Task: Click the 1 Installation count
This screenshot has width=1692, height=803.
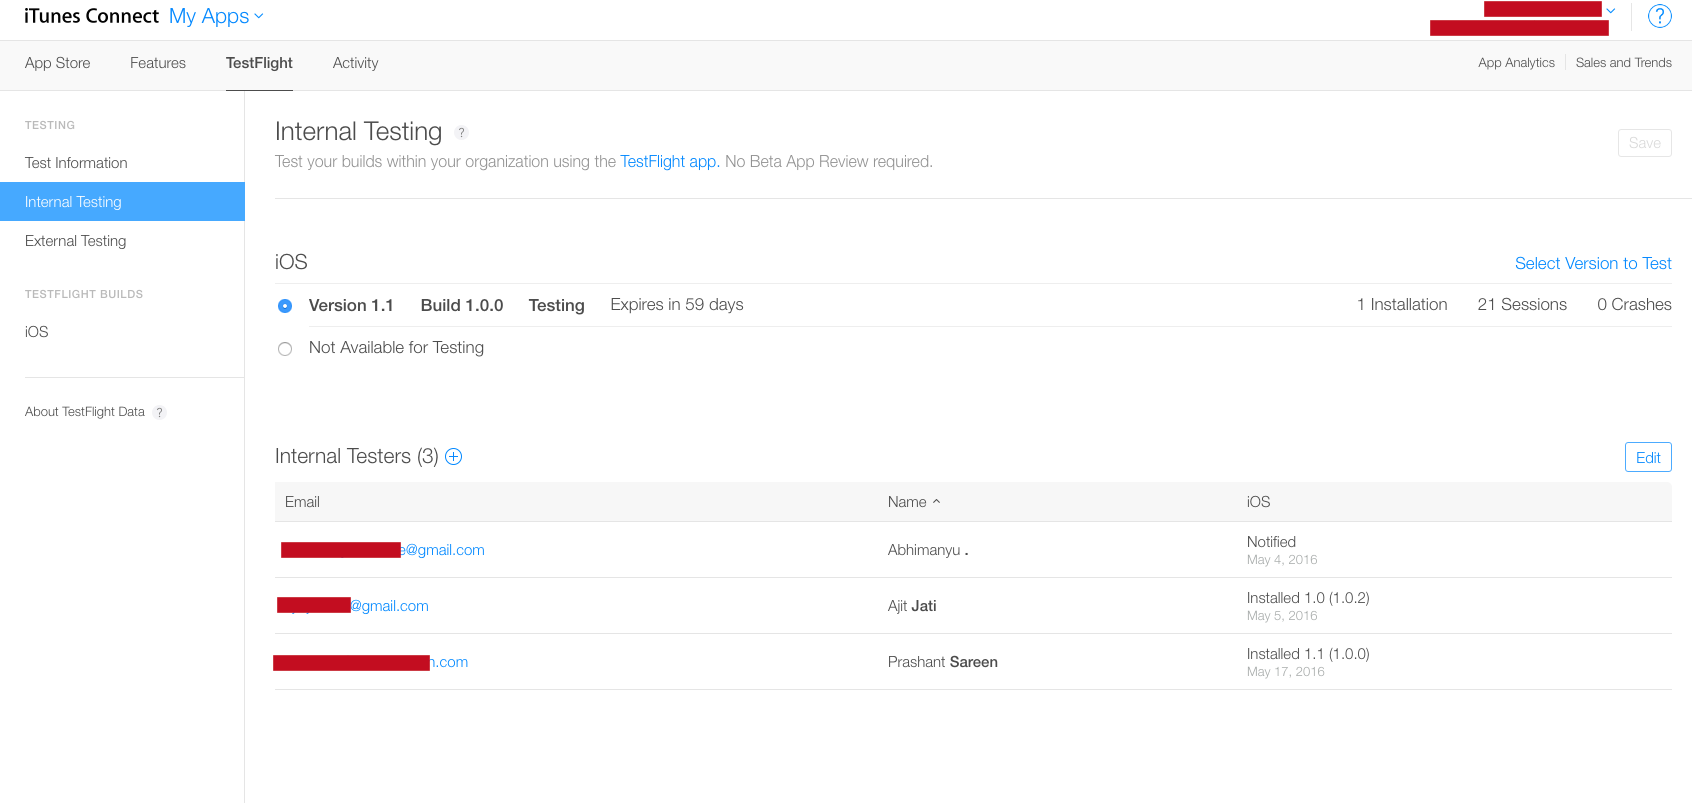Action: click(x=1402, y=305)
